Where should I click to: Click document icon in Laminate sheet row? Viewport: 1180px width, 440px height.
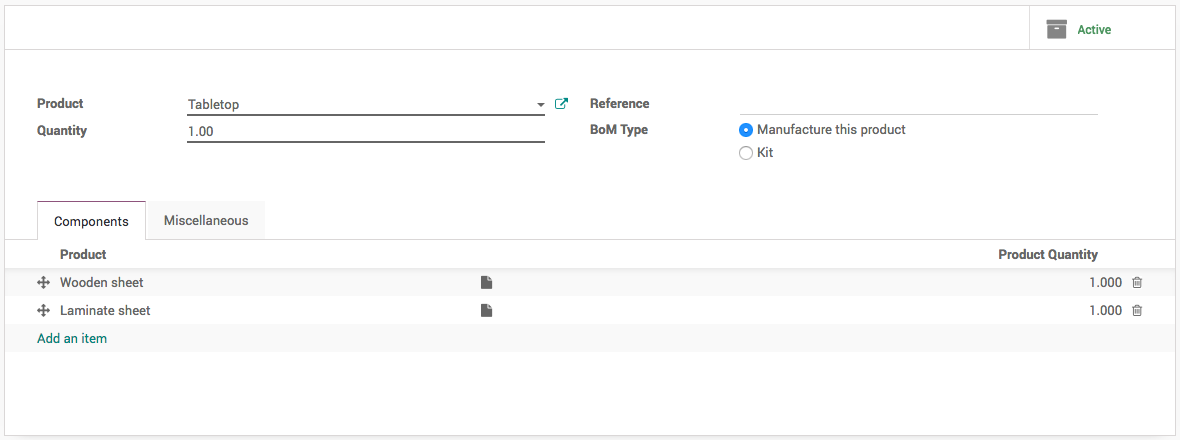pos(486,311)
